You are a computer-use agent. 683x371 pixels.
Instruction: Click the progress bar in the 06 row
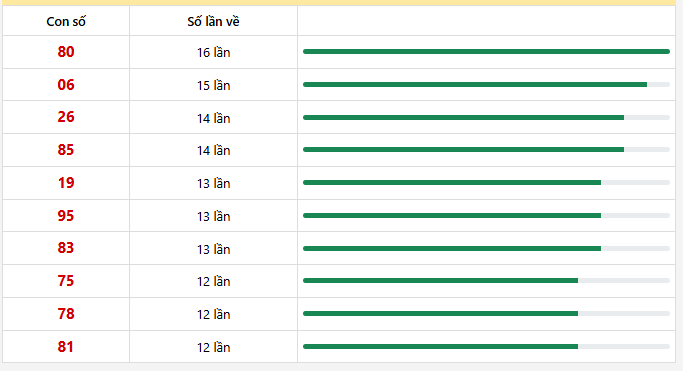tap(486, 84)
